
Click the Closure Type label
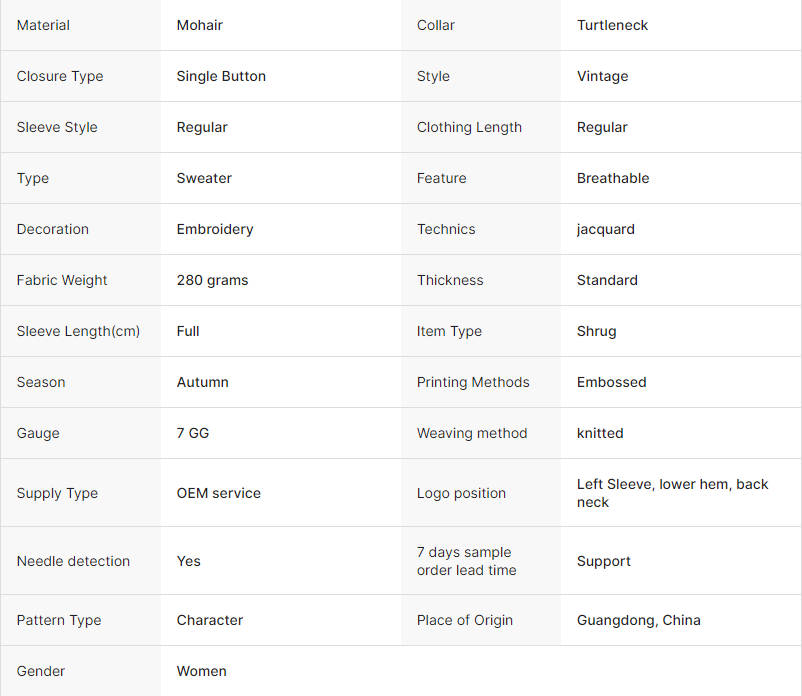[x=60, y=76]
